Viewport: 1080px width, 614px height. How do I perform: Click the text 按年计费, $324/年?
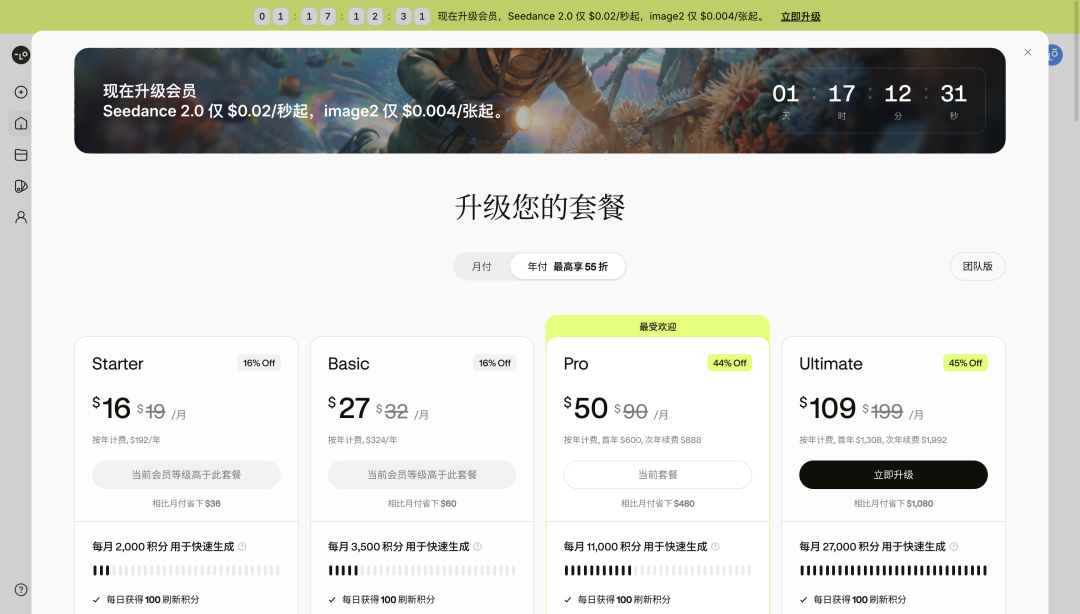click(x=362, y=440)
